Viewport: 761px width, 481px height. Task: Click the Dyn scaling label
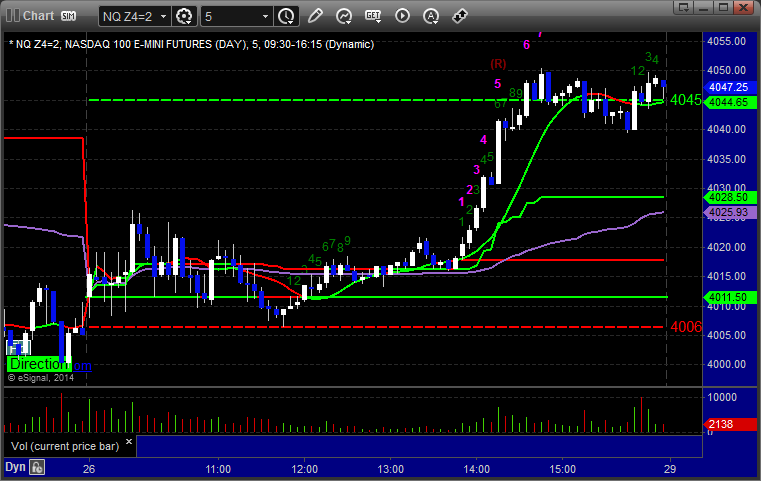(15, 467)
